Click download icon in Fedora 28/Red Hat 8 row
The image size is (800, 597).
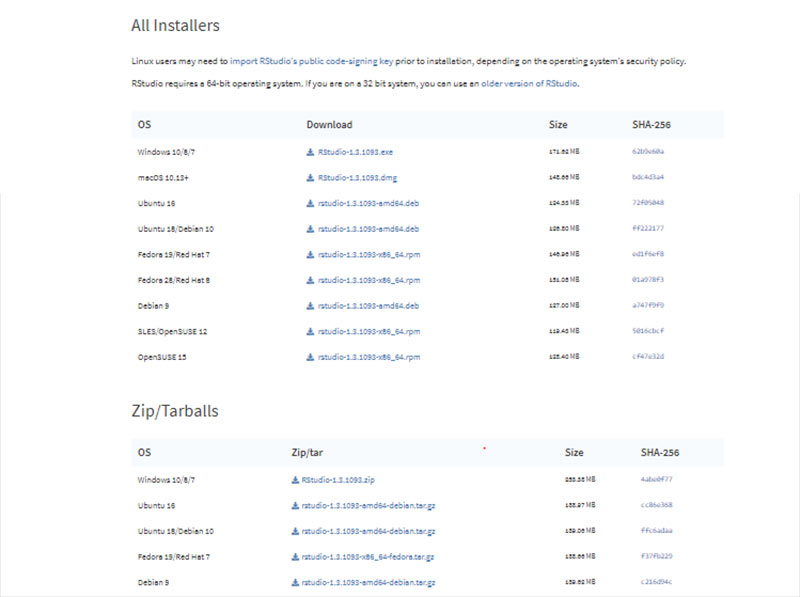point(310,280)
